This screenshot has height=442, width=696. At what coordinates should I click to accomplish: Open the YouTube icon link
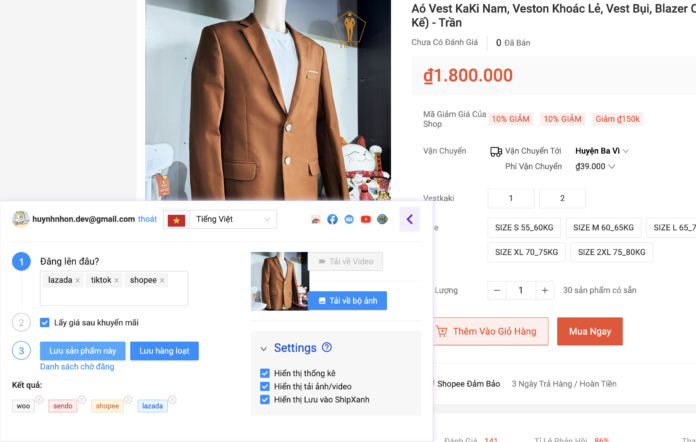coord(365,219)
